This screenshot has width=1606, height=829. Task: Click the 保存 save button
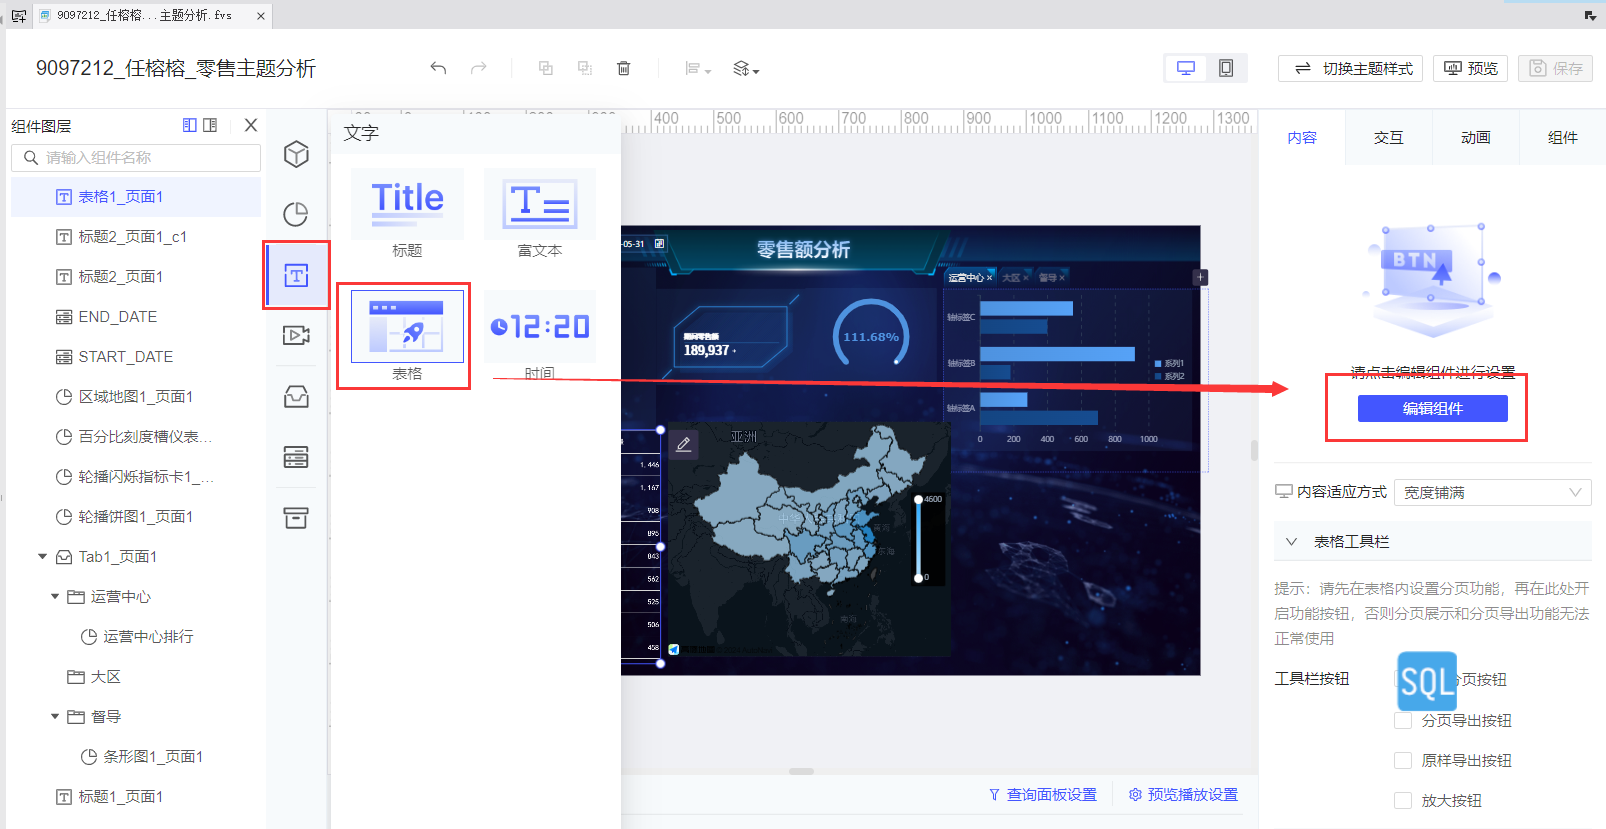(x=1555, y=68)
